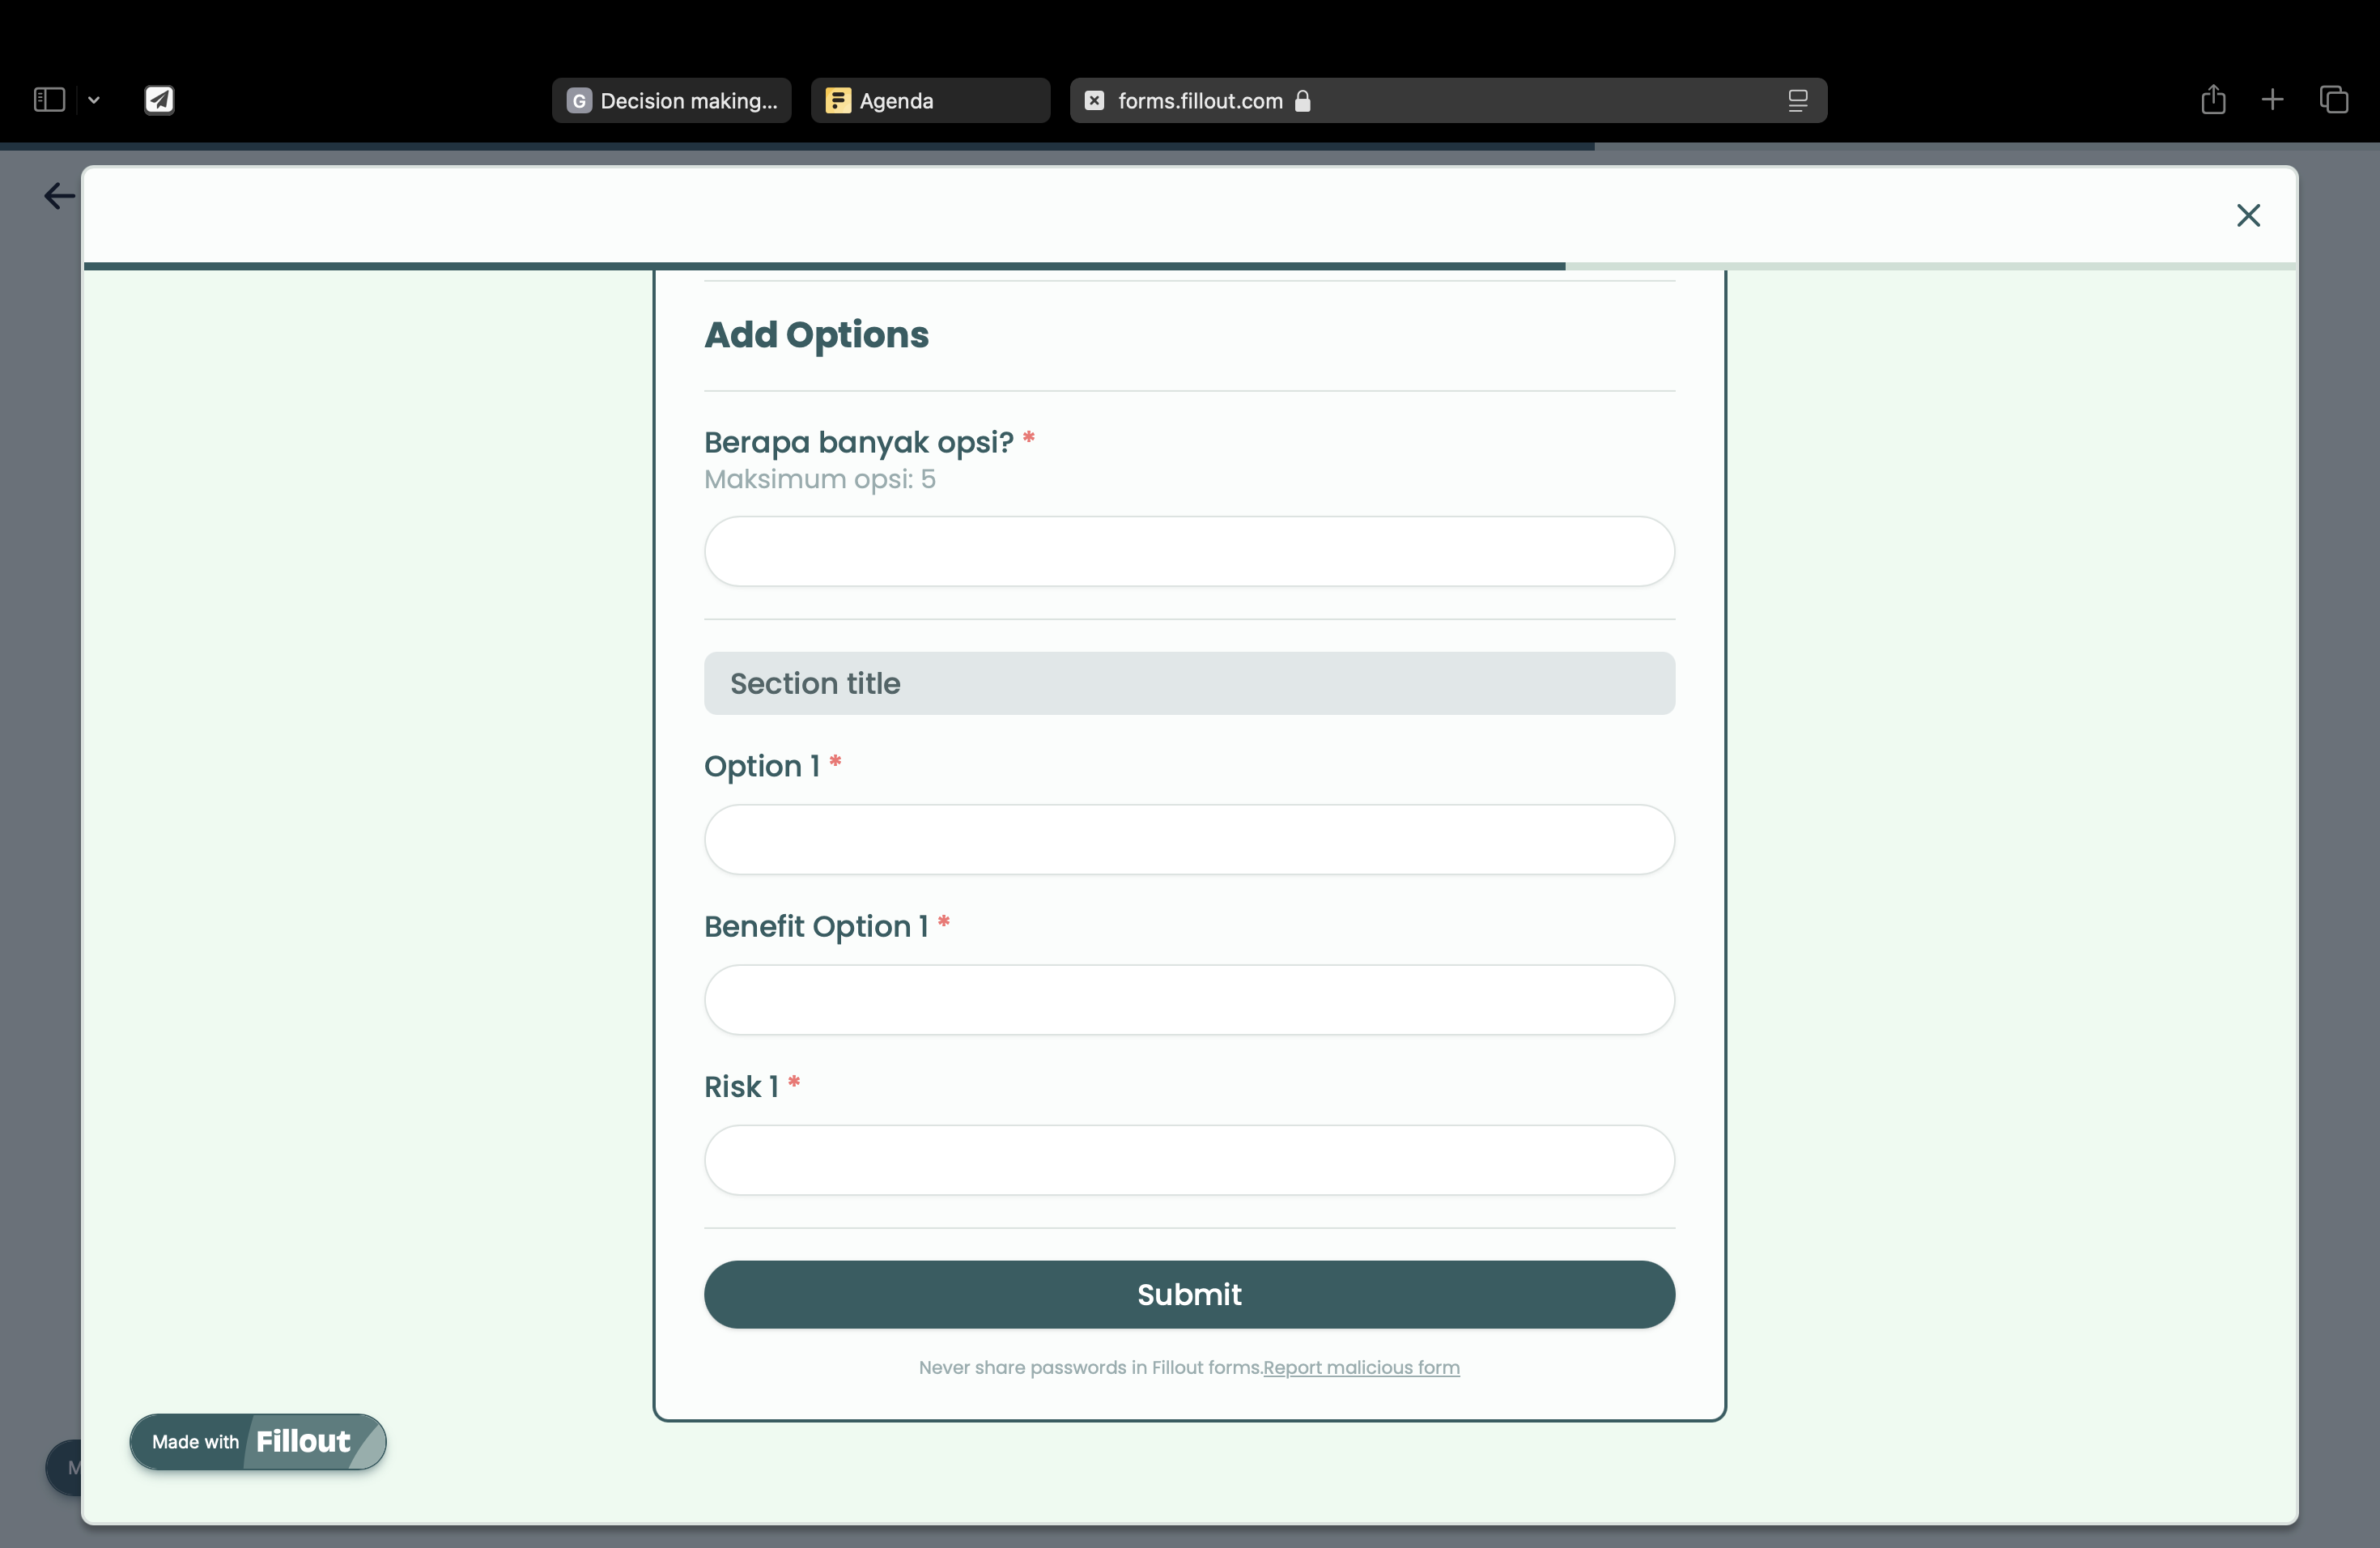Image resolution: width=2380 pixels, height=1548 pixels.
Task: Click the lock icon in address bar
Action: (1302, 100)
